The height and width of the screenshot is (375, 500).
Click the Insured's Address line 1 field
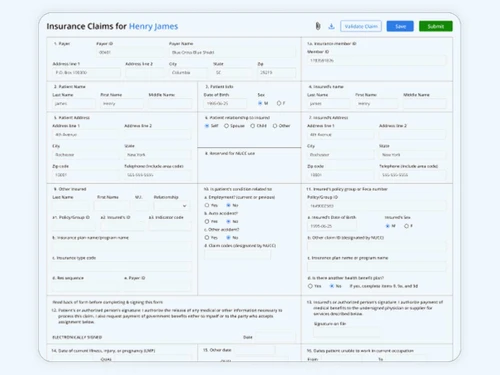coord(340,135)
